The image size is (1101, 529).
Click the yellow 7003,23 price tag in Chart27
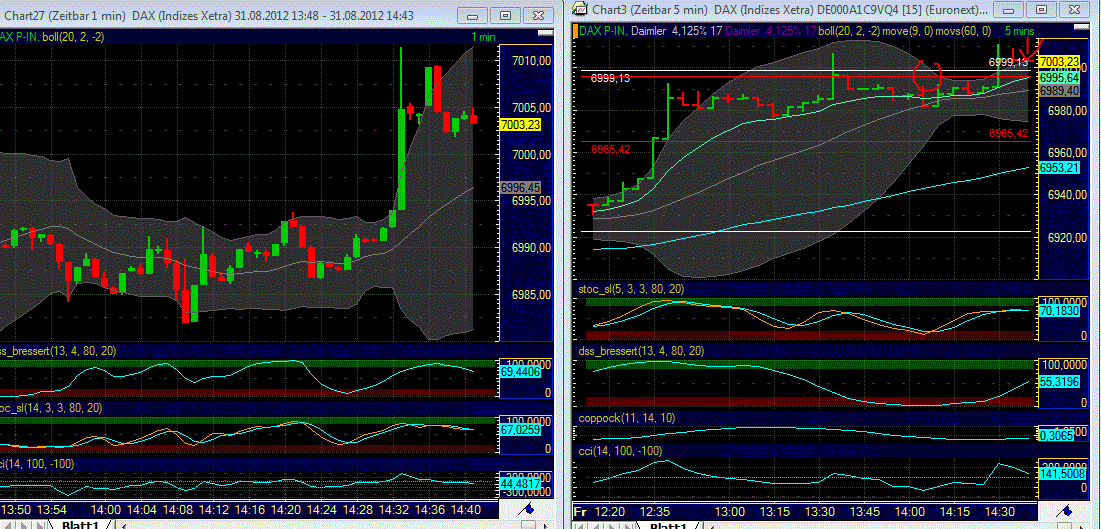point(518,124)
